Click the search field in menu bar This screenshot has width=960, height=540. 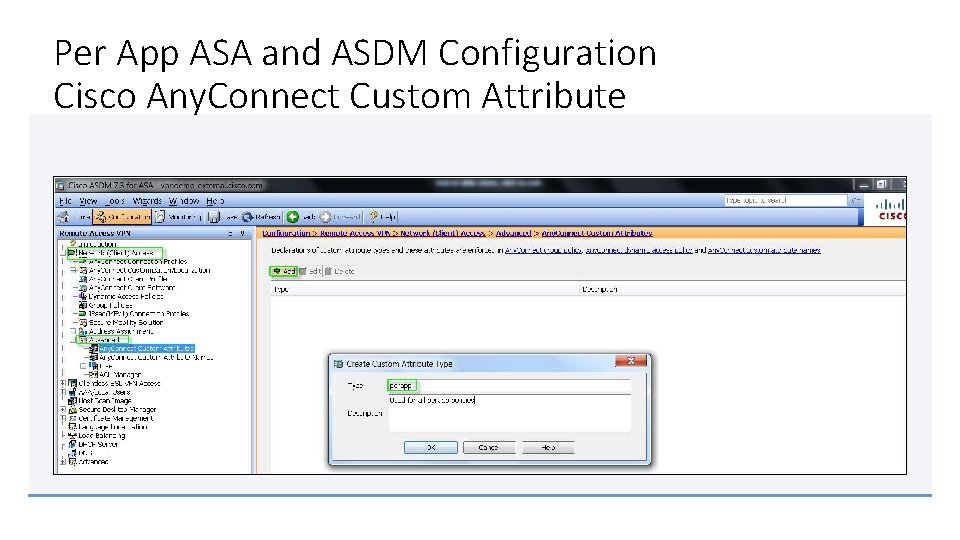(785, 200)
